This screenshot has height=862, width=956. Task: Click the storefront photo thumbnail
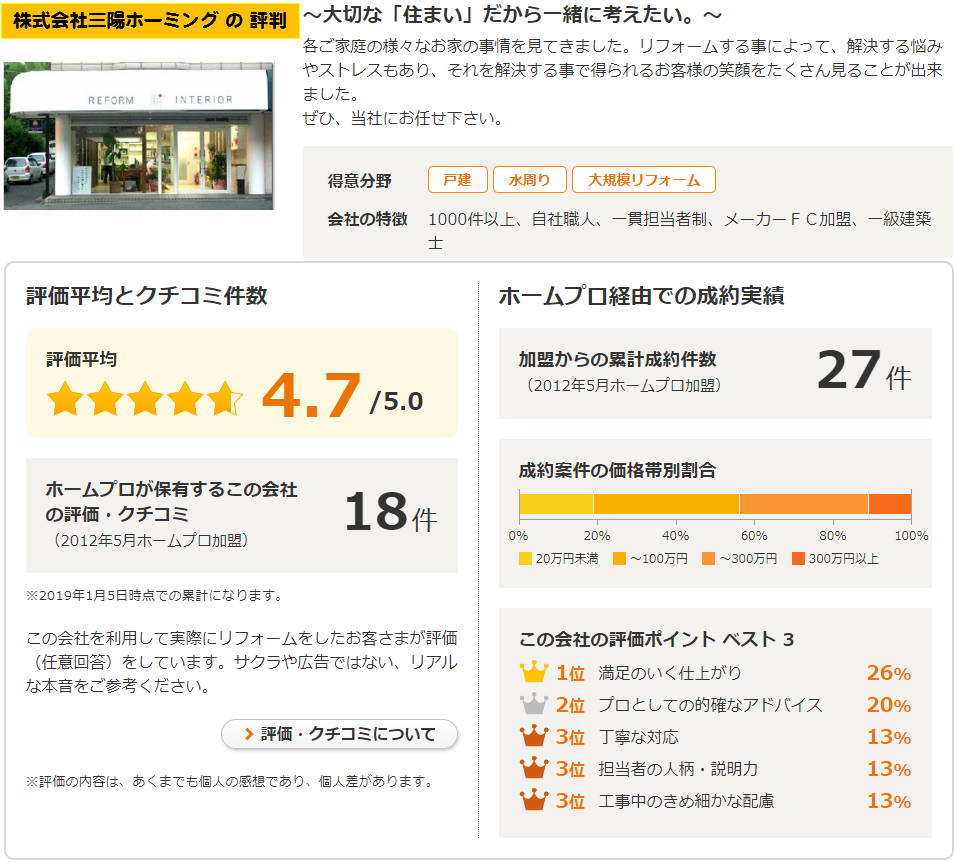click(x=139, y=135)
